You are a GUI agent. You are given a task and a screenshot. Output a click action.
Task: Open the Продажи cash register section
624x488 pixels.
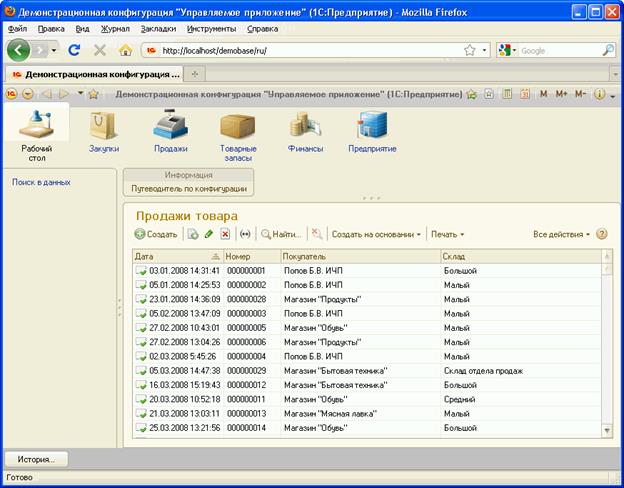click(171, 131)
